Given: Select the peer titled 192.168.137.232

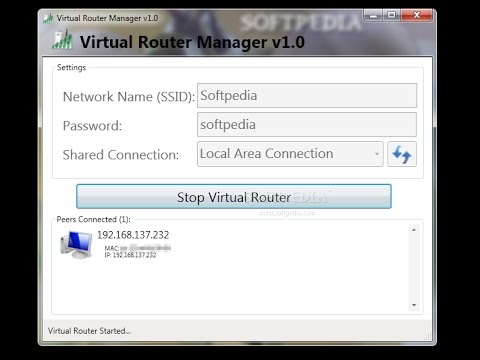Looking at the screenshot, I should coord(133,235).
